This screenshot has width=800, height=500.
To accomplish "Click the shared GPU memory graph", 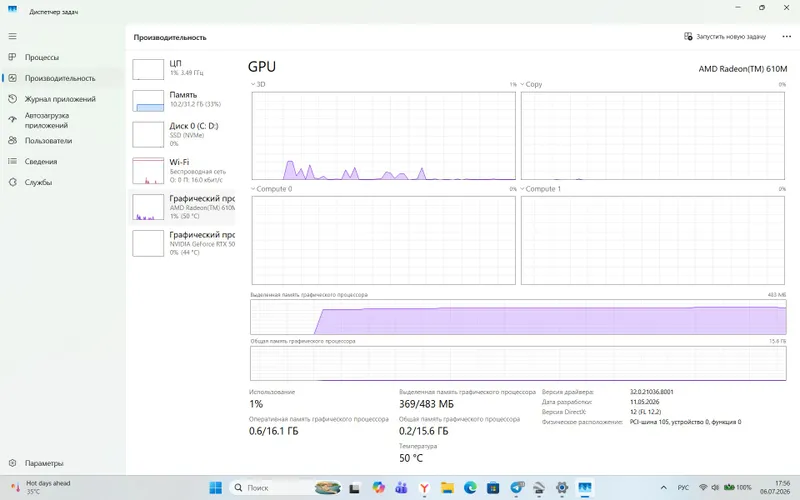I will click(518, 363).
